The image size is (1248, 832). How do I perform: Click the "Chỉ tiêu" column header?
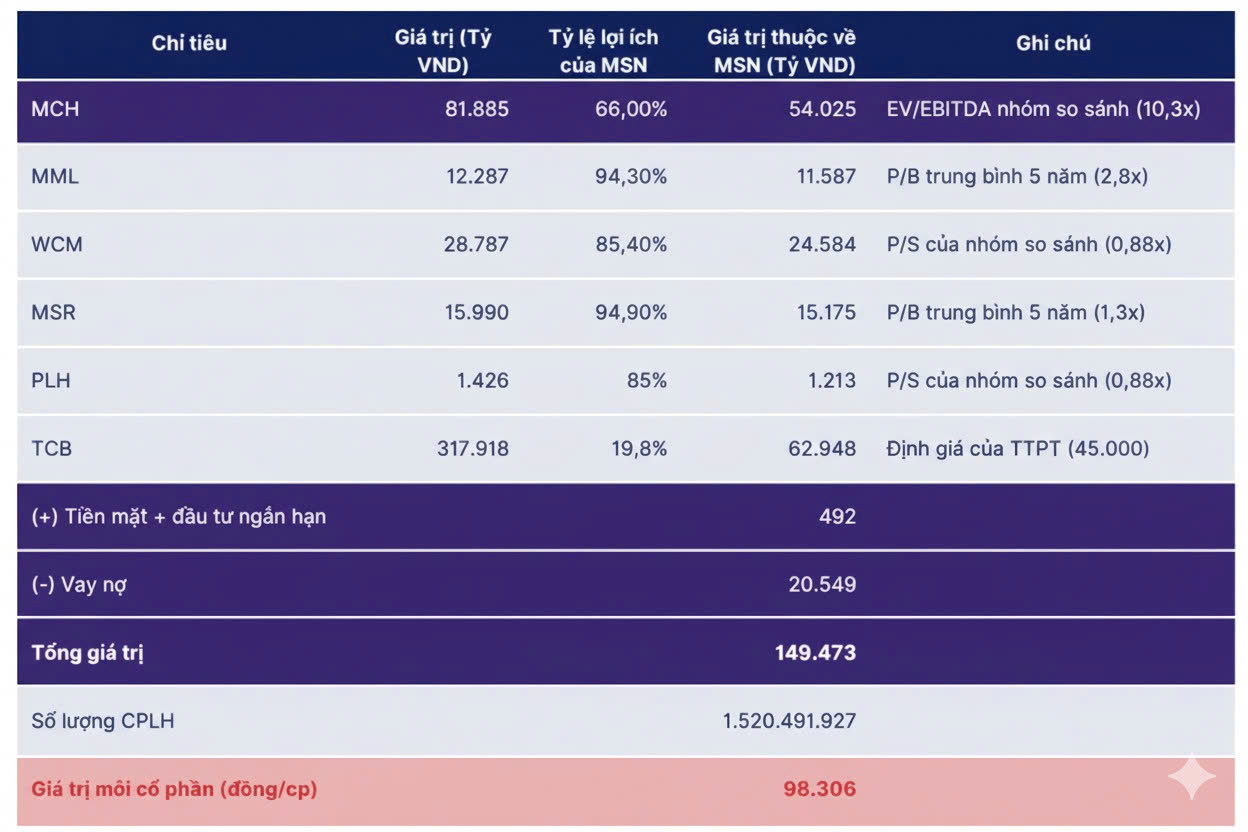pyautogui.click(x=189, y=43)
